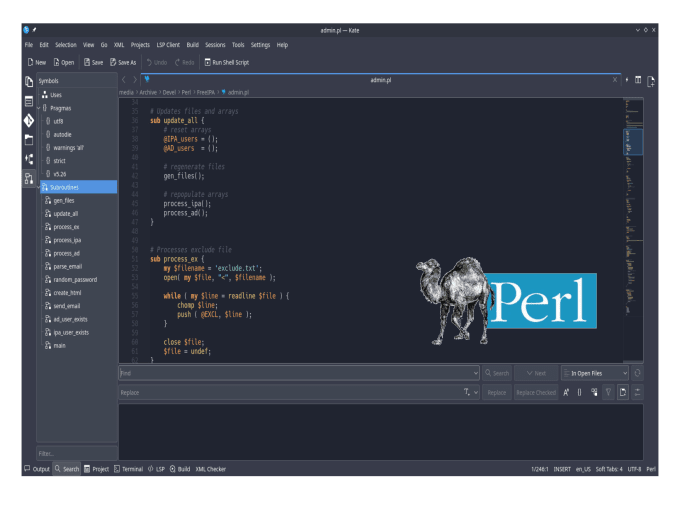Go back with the left arrow navigation icon

click(x=124, y=80)
